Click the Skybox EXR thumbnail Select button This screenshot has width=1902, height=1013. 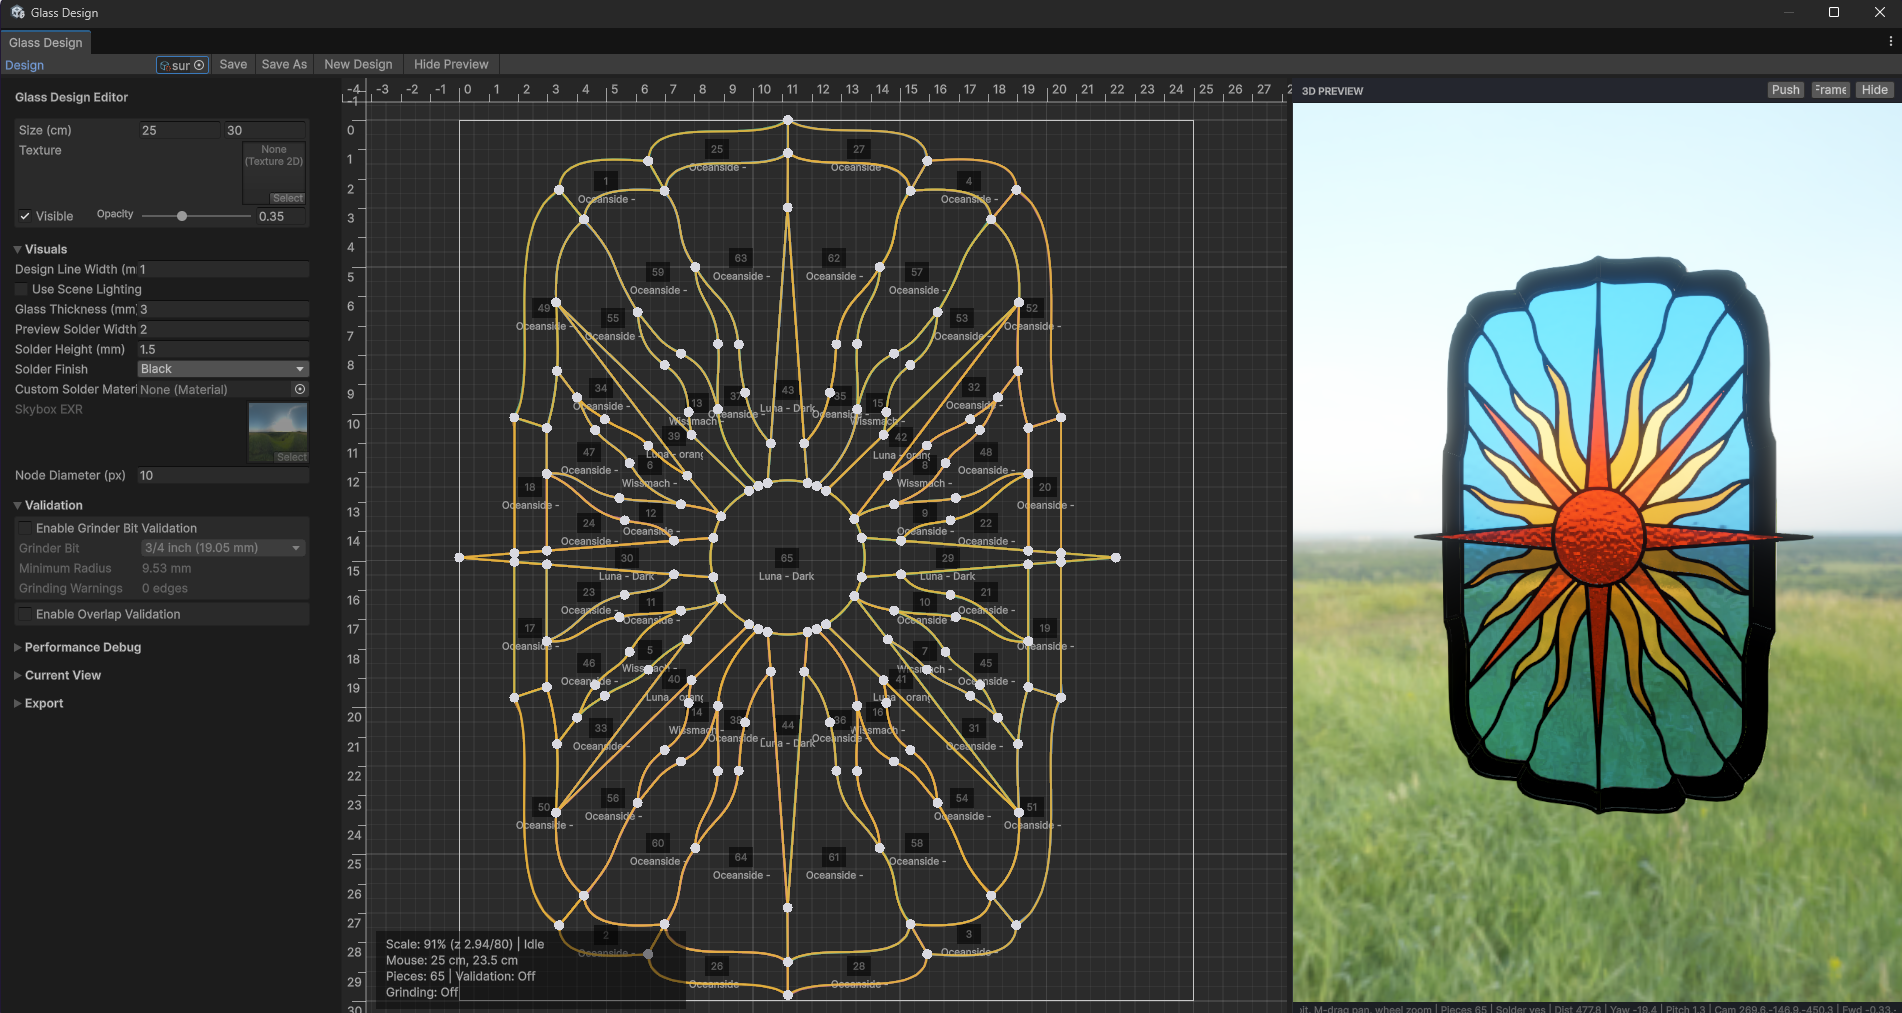coord(291,457)
